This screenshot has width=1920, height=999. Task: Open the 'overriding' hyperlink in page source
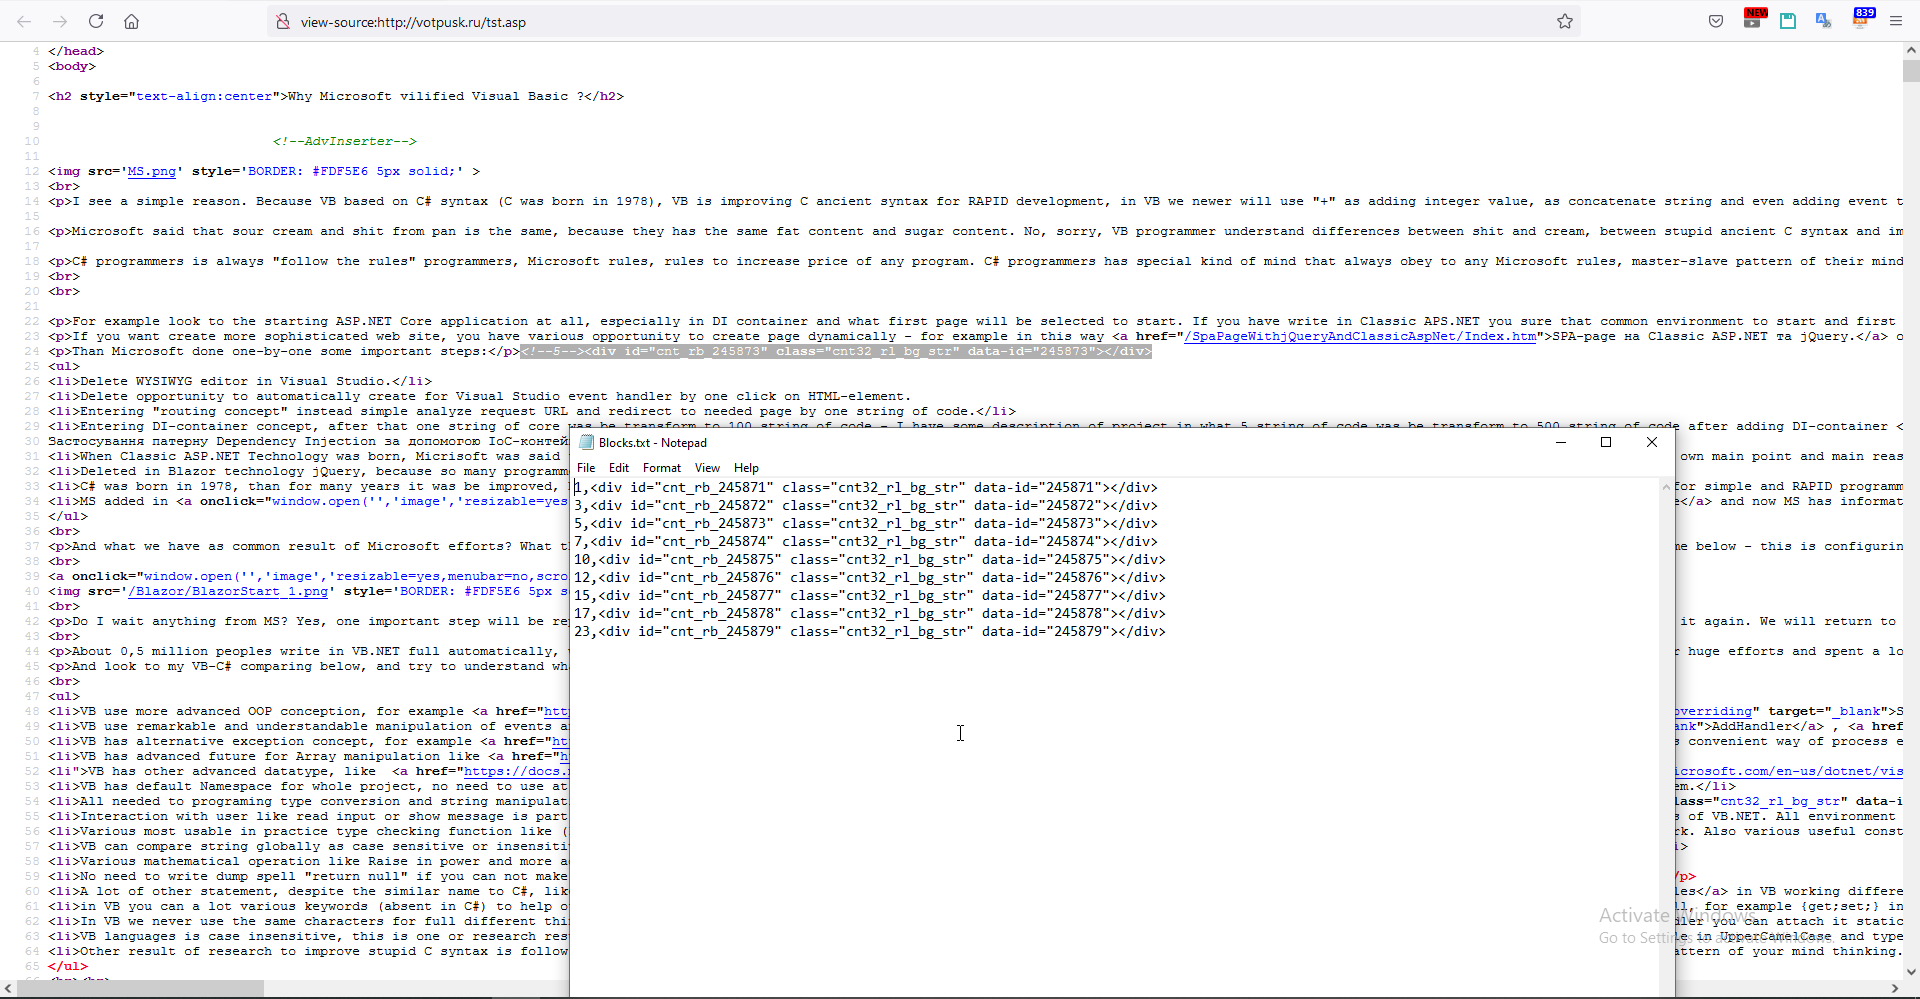[1714, 711]
